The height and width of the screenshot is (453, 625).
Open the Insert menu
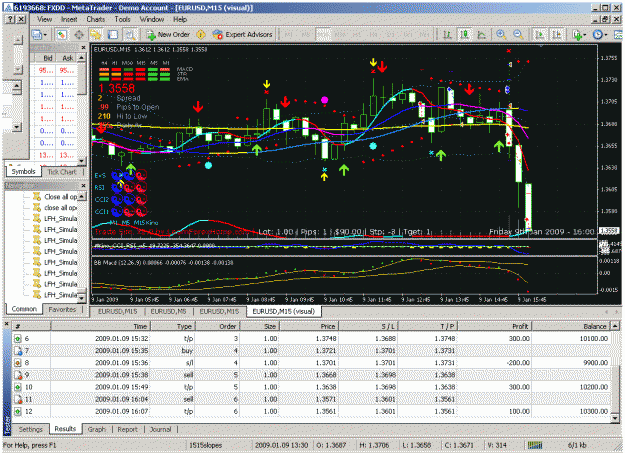point(69,19)
